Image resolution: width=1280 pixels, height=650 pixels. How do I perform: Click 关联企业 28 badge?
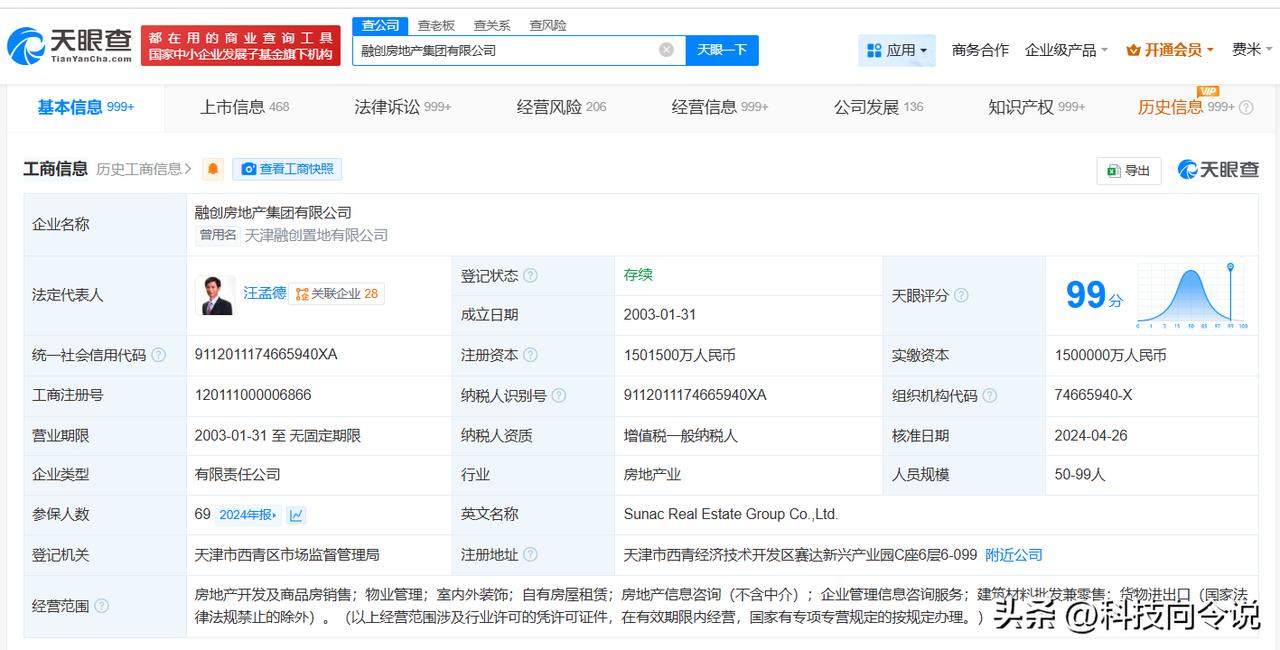click(x=337, y=294)
